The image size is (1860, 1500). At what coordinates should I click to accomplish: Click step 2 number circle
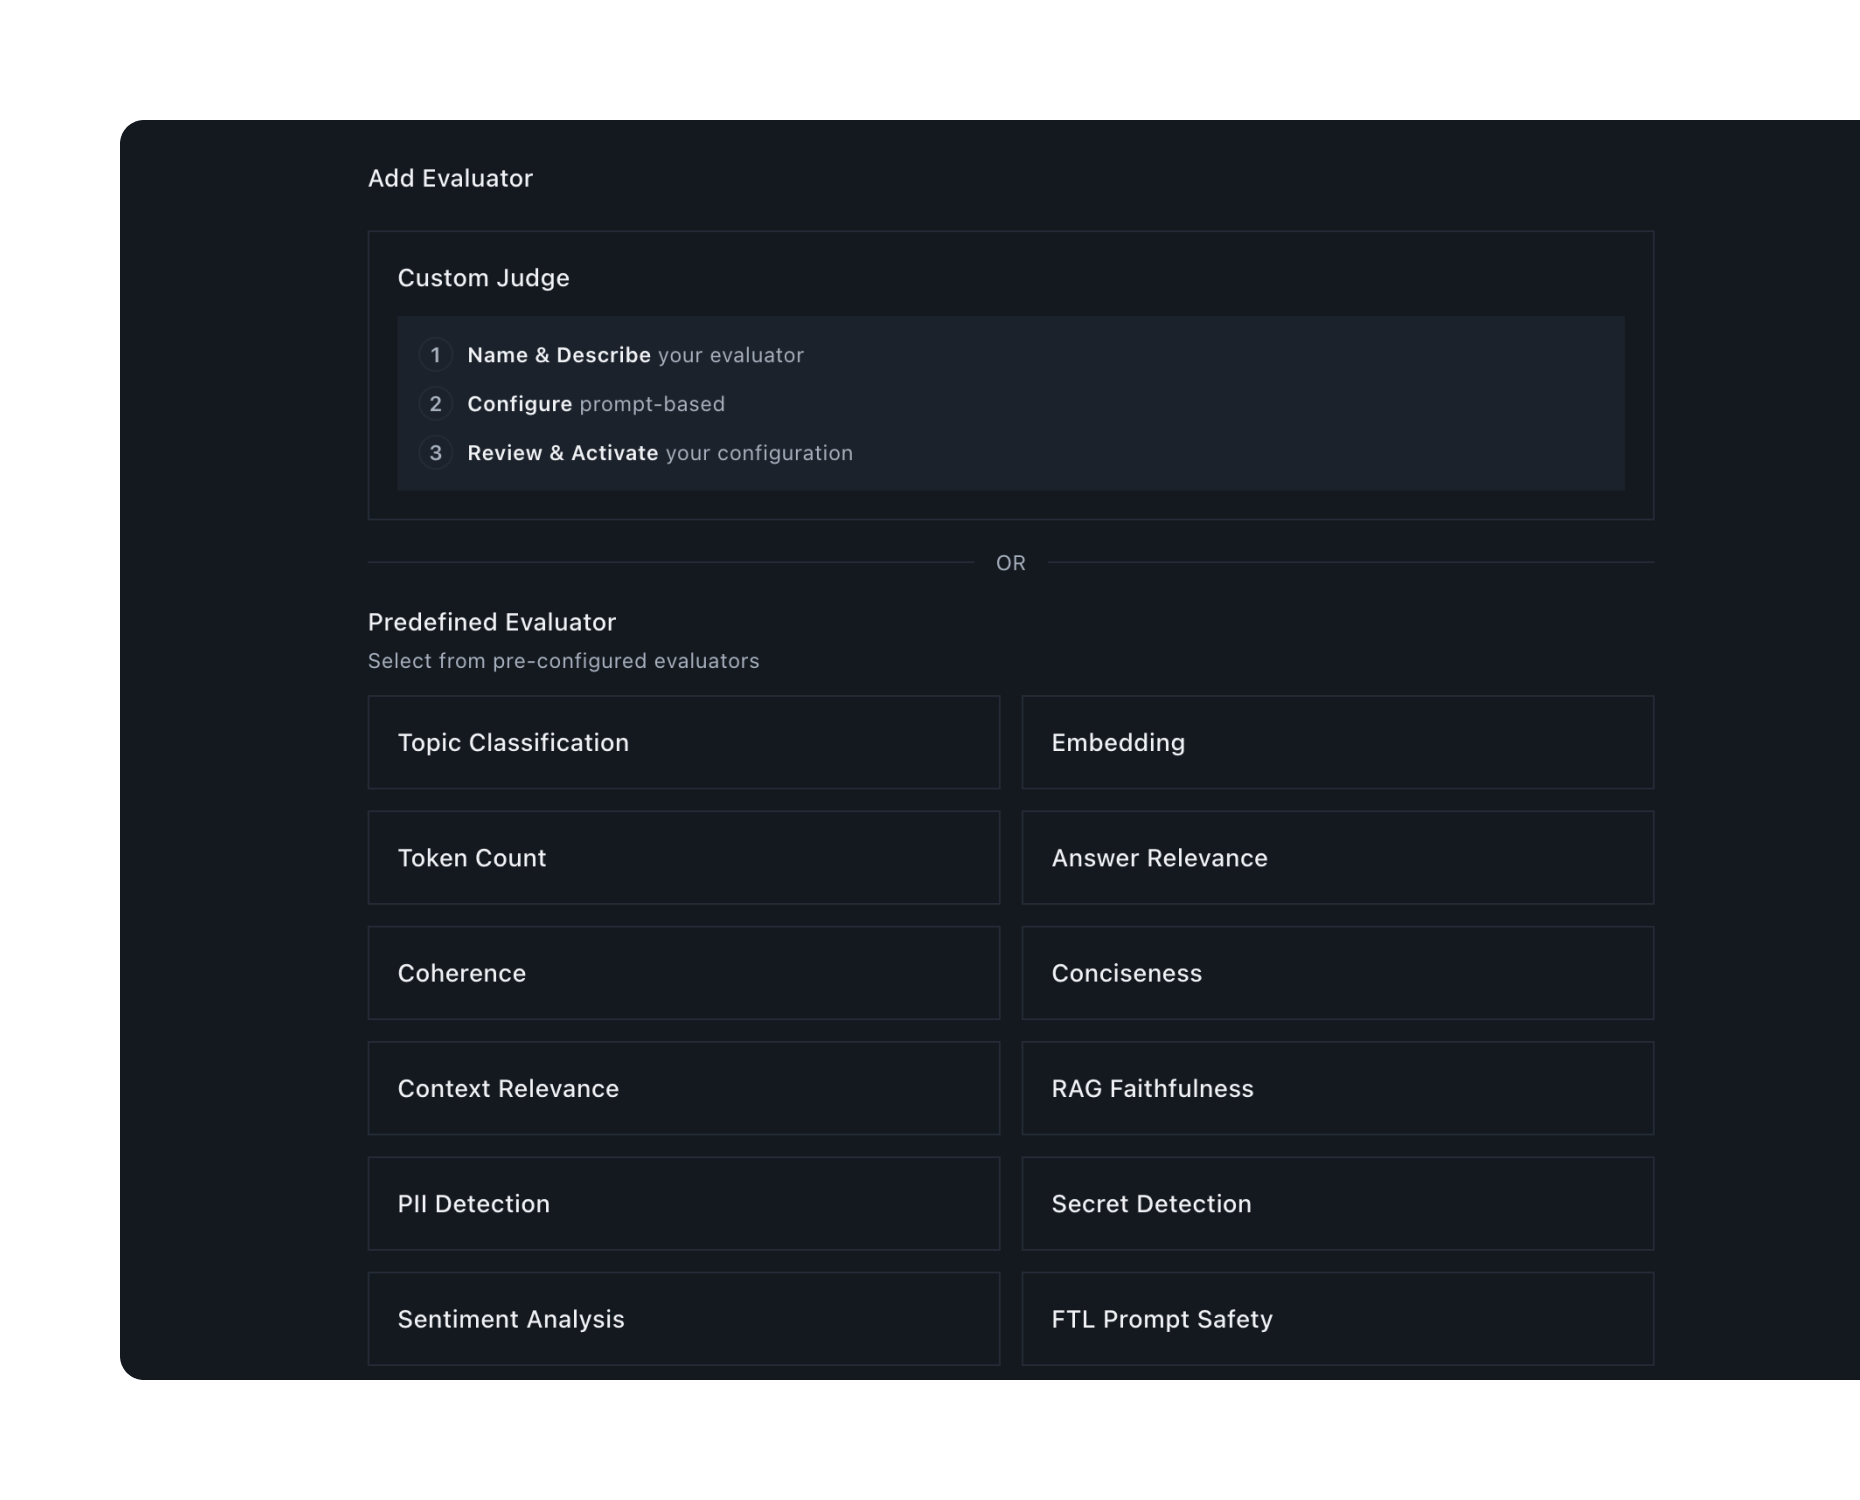pyautogui.click(x=435, y=404)
